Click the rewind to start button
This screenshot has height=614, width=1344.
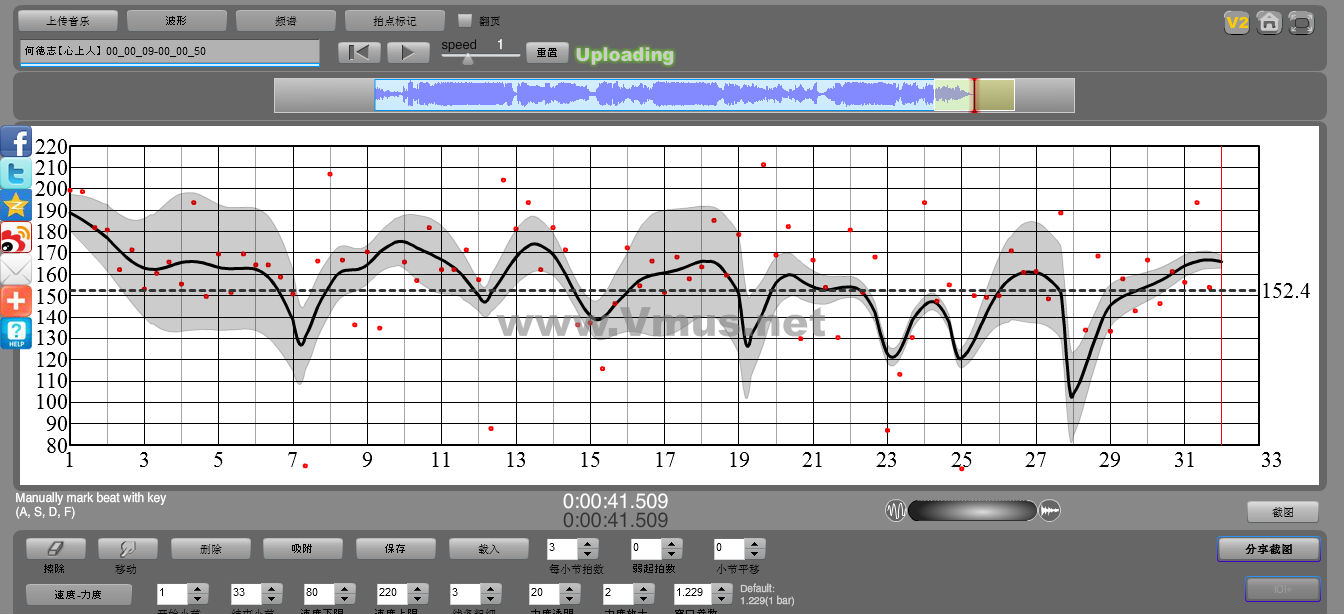pos(359,52)
